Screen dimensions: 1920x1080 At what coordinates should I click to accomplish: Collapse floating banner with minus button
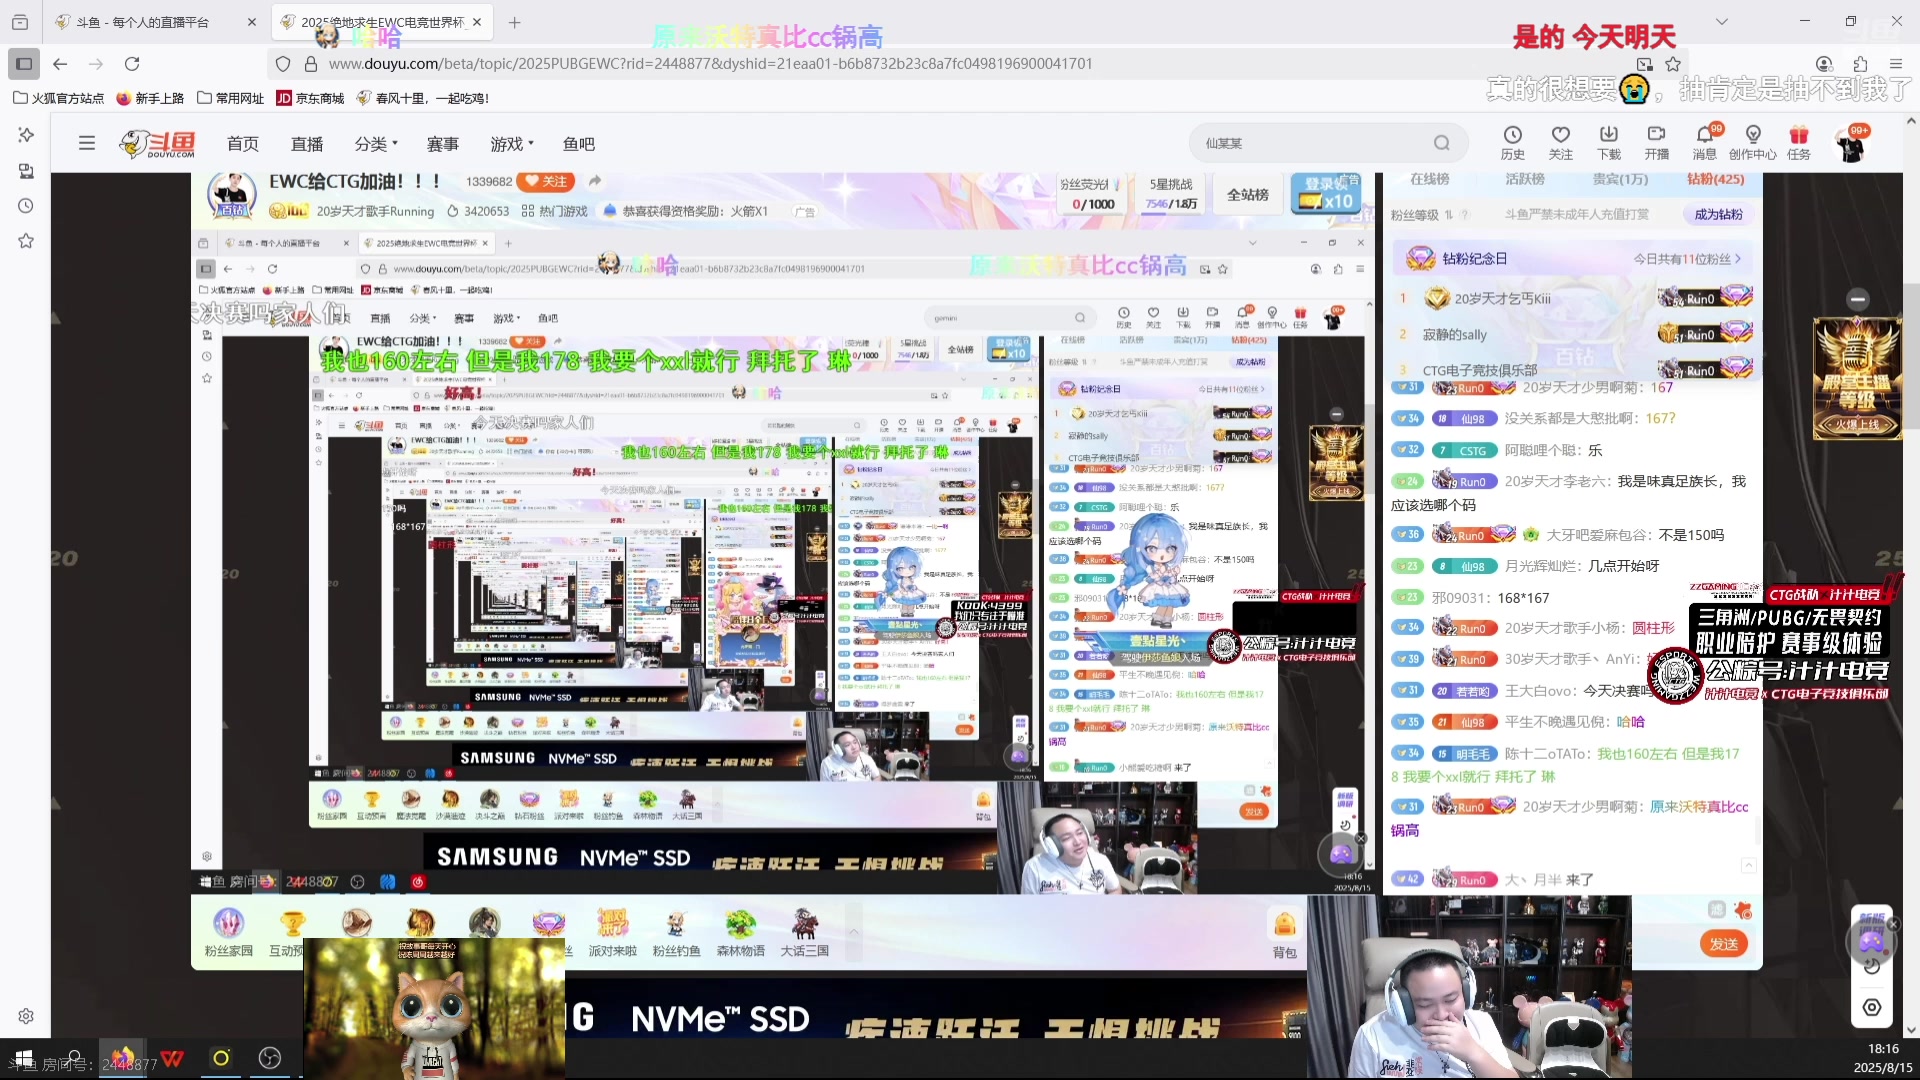[1858, 299]
